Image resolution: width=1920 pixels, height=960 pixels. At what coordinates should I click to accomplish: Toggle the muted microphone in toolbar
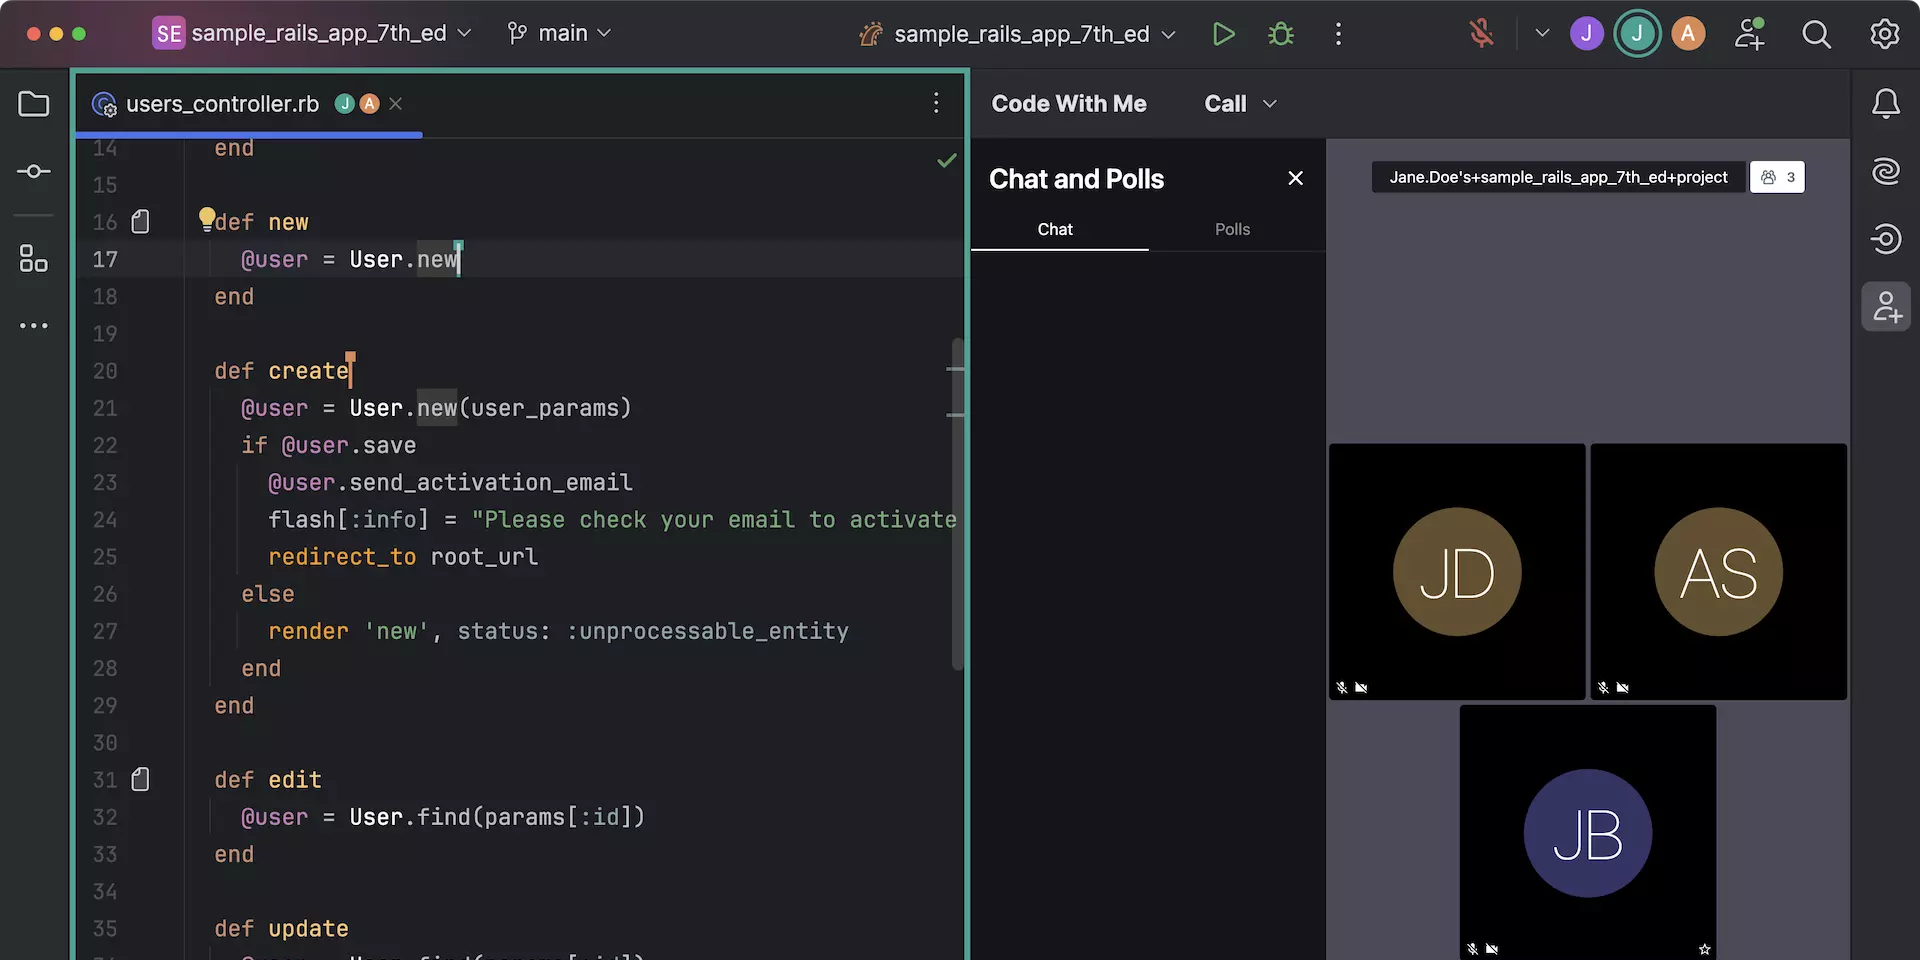click(x=1481, y=34)
